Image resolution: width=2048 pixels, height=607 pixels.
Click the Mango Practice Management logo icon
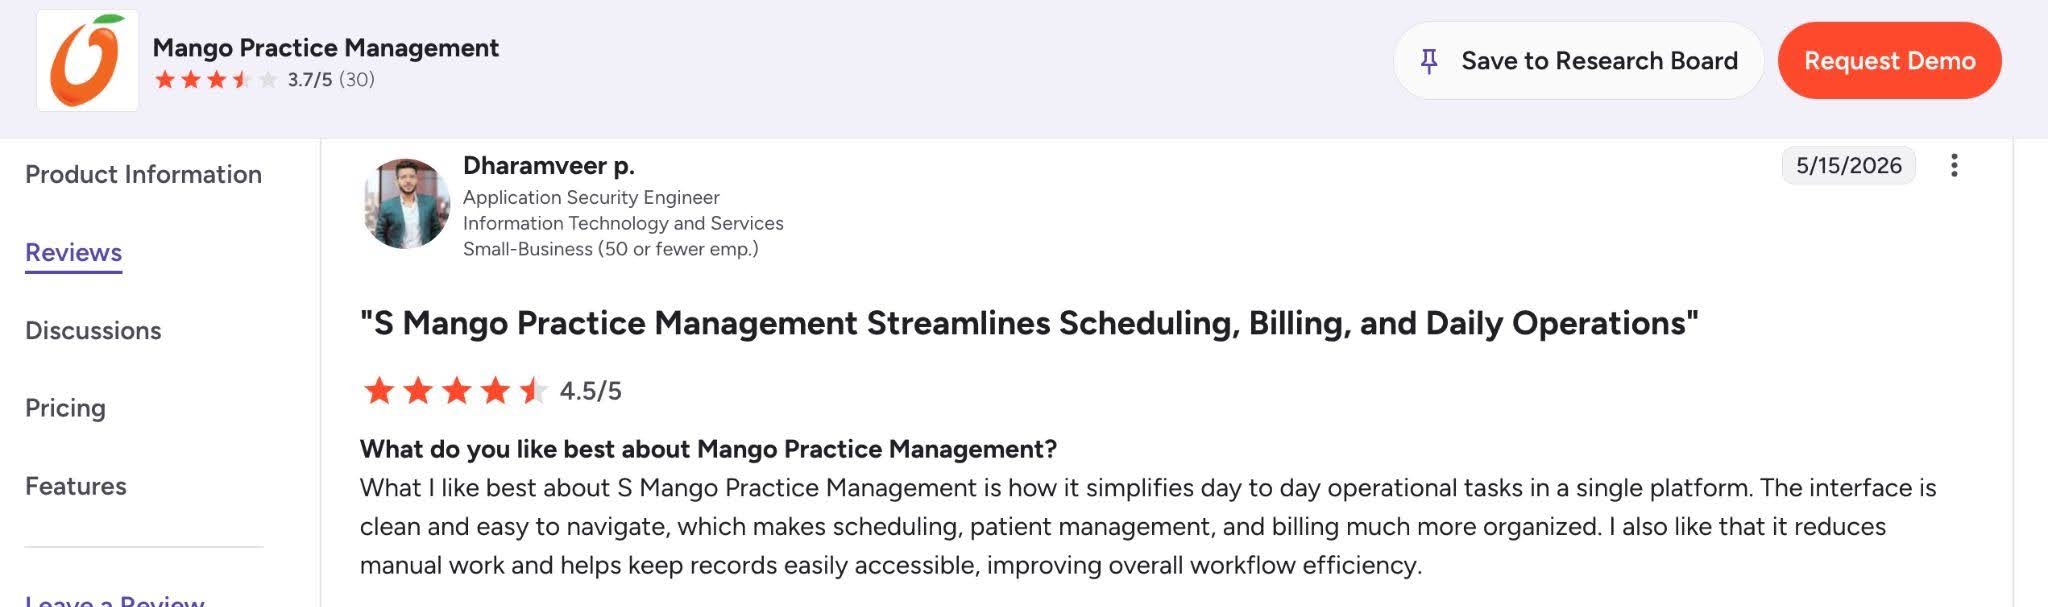[x=88, y=60]
